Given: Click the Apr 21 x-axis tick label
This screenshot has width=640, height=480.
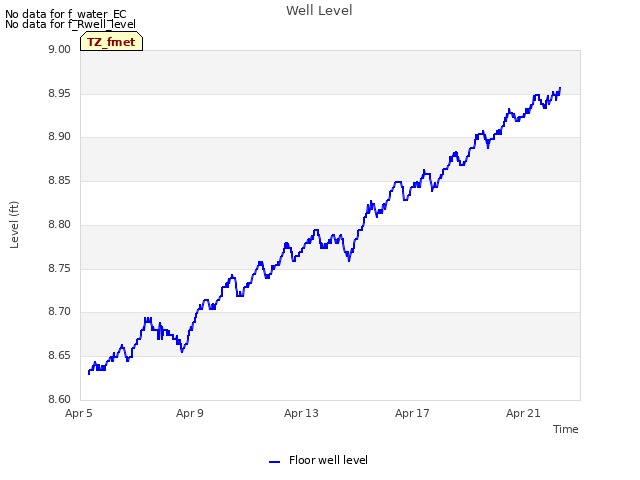Looking at the screenshot, I should coord(523,413).
